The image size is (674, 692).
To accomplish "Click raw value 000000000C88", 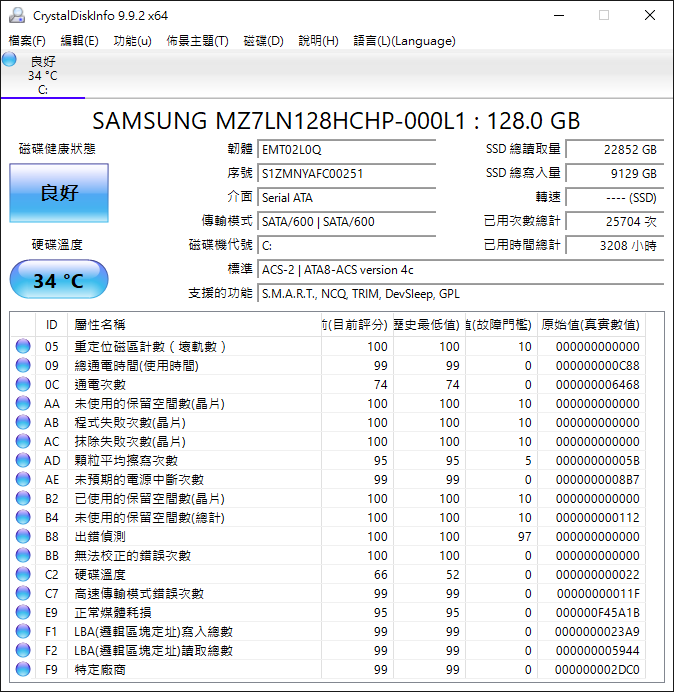I will coord(598,365).
